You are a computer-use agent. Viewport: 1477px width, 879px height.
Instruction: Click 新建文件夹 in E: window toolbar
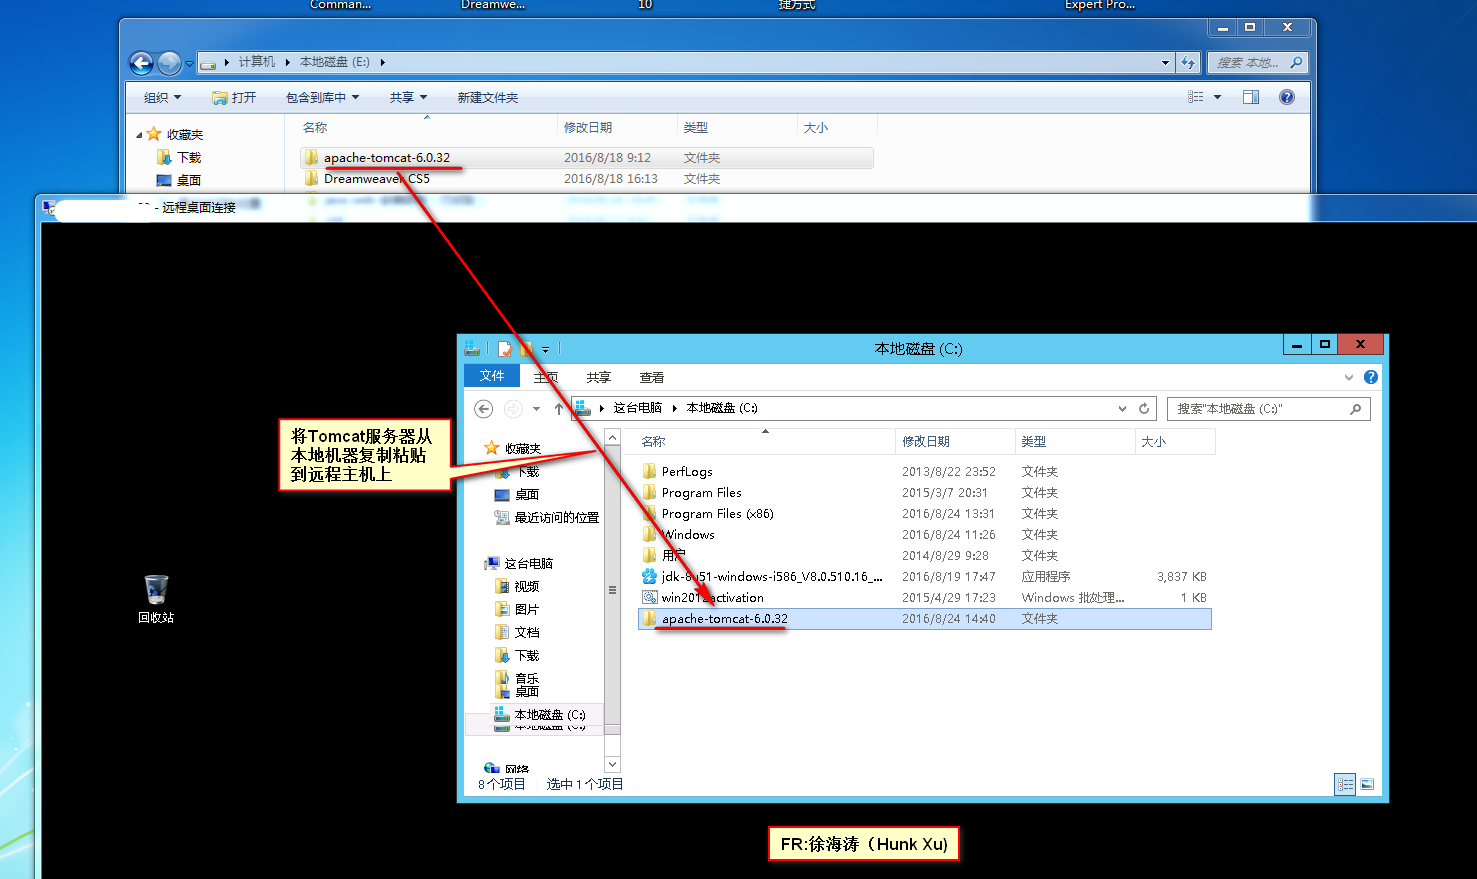coord(487,97)
